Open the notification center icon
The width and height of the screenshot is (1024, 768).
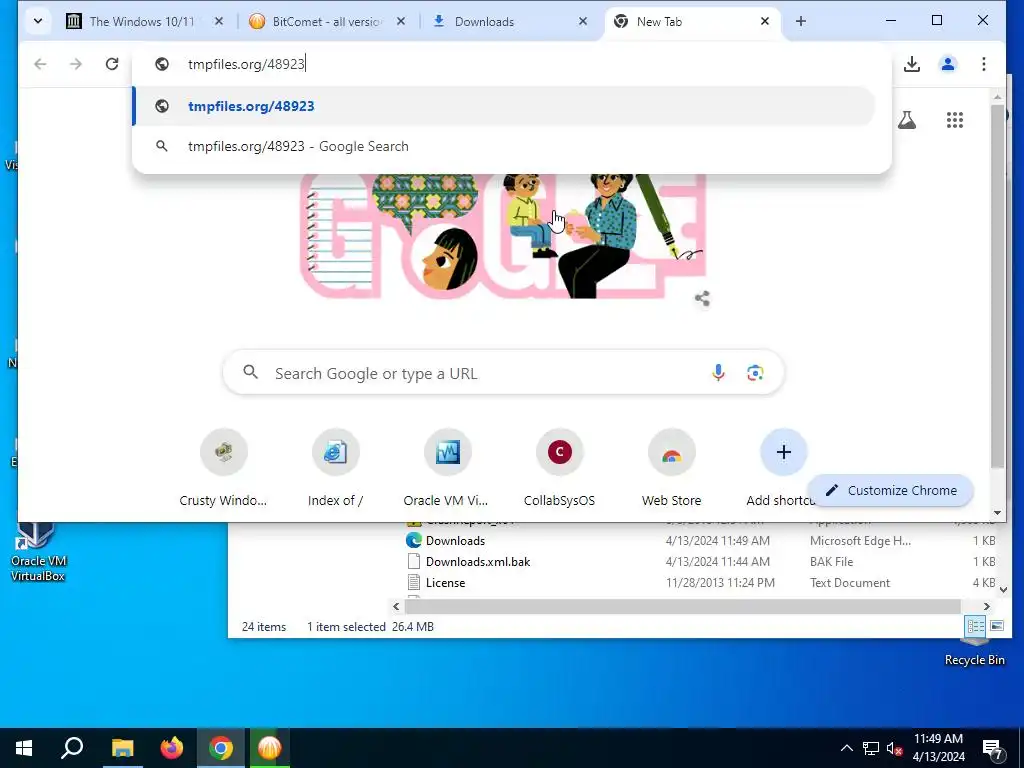pos(993,748)
